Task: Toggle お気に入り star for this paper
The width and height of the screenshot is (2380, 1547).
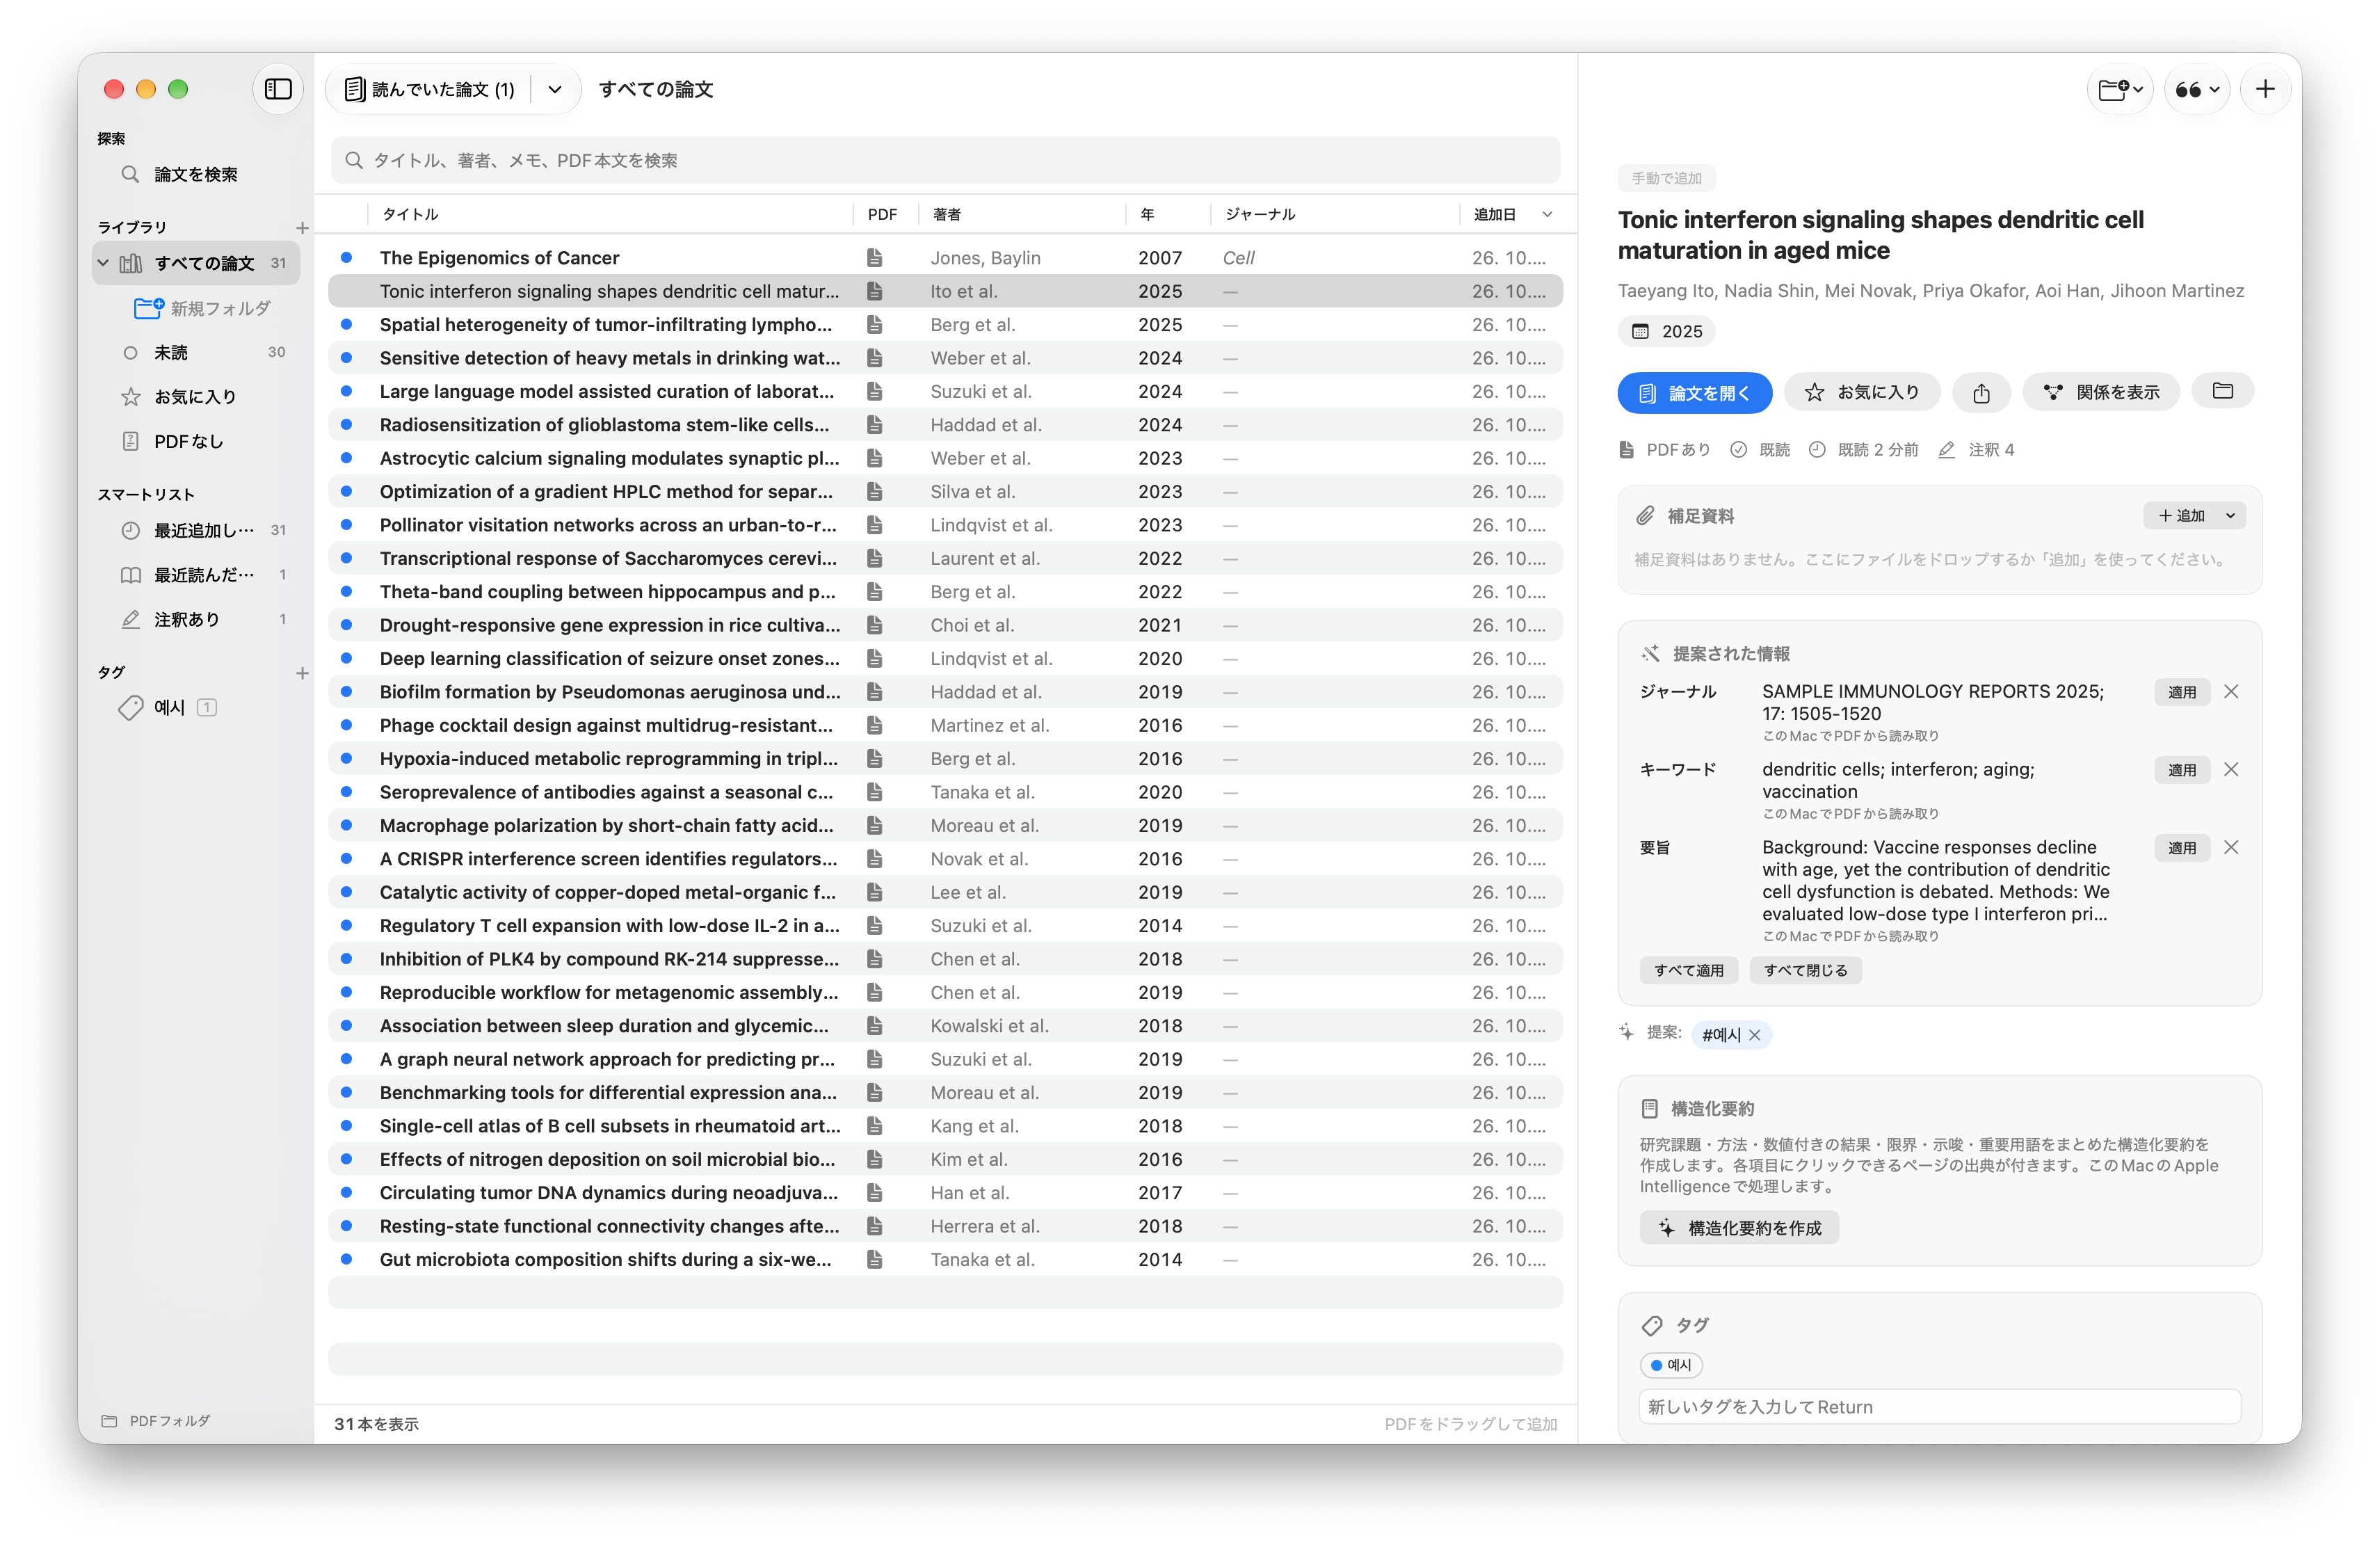Action: tap(1862, 392)
